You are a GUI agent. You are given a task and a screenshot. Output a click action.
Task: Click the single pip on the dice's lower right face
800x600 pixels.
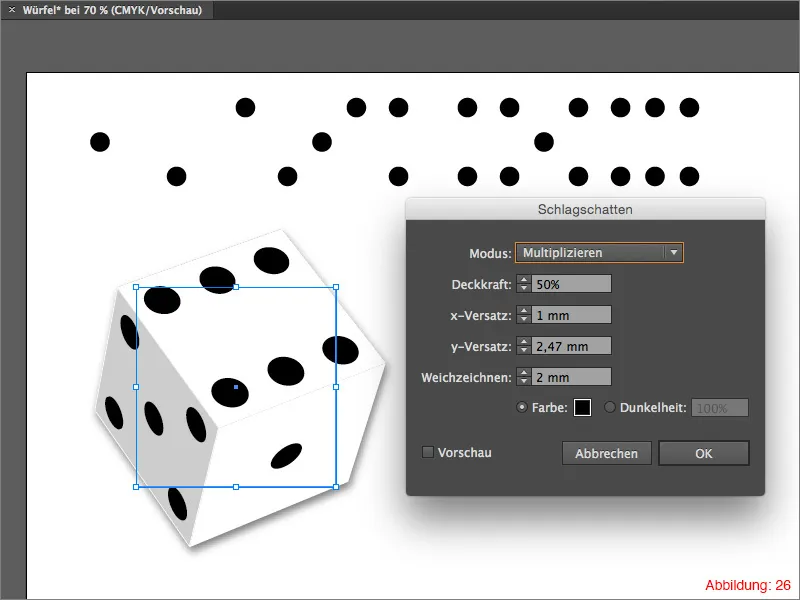click(x=286, y=456)
